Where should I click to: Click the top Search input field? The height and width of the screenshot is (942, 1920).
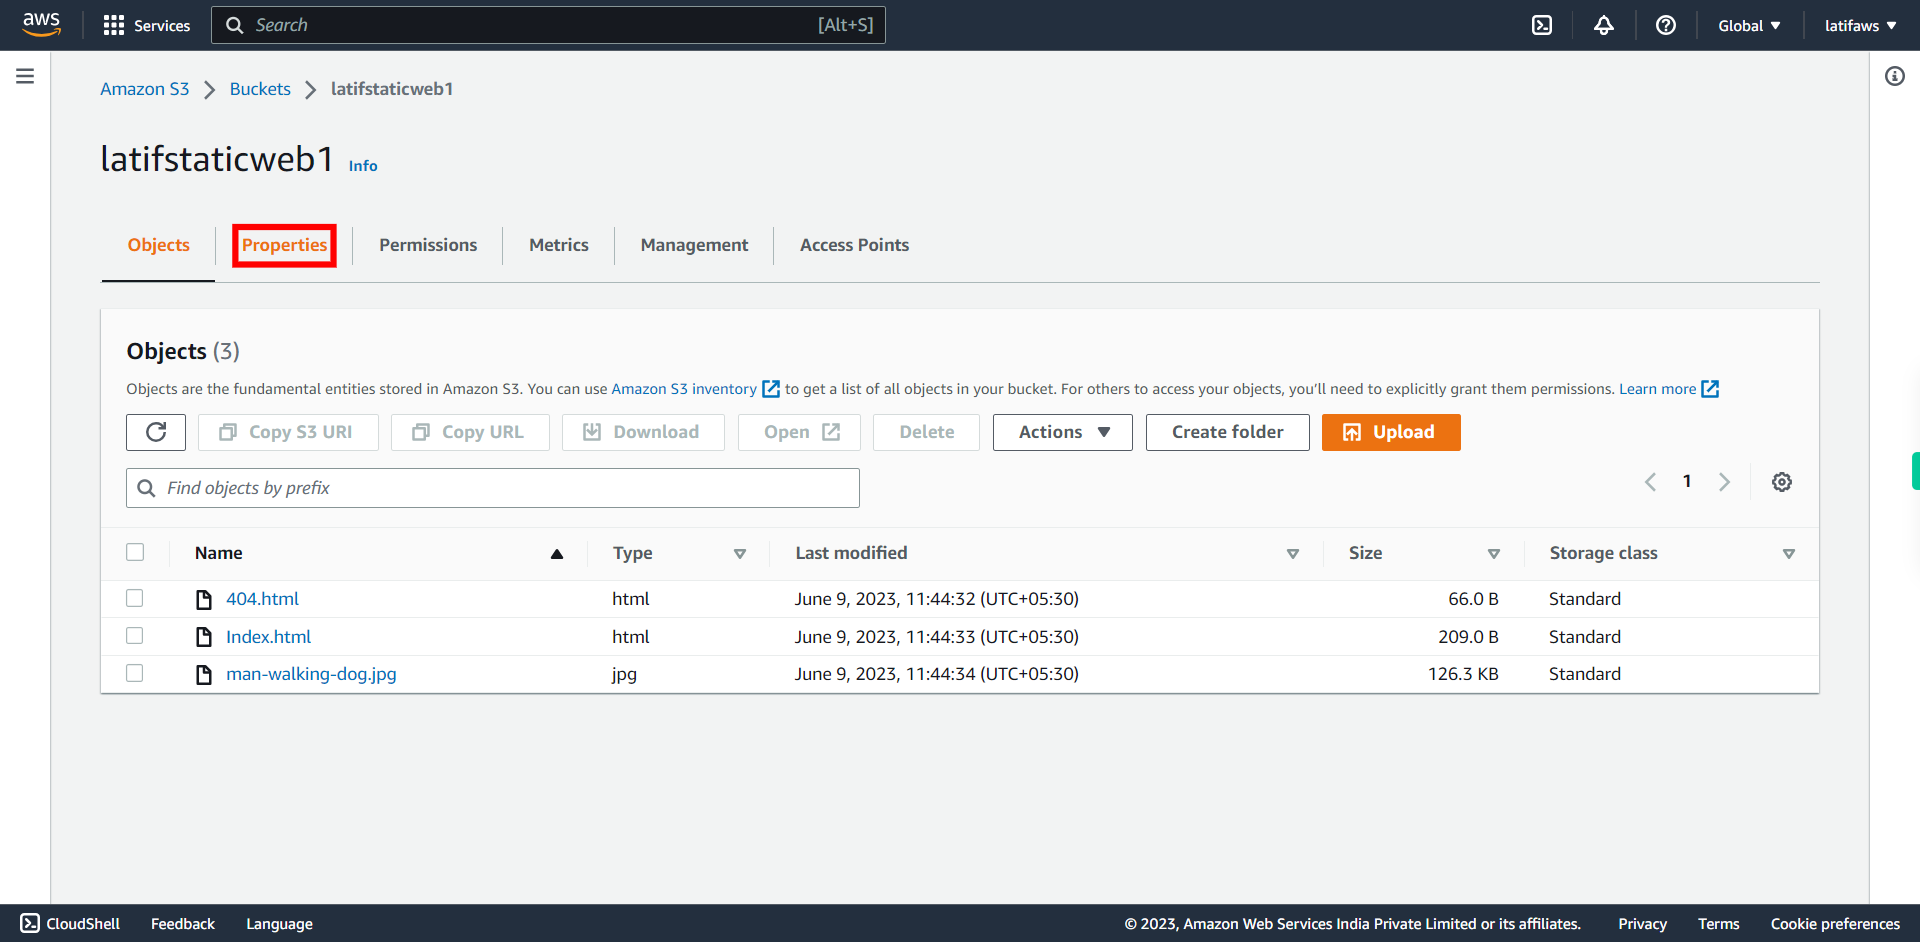point(548,25)
